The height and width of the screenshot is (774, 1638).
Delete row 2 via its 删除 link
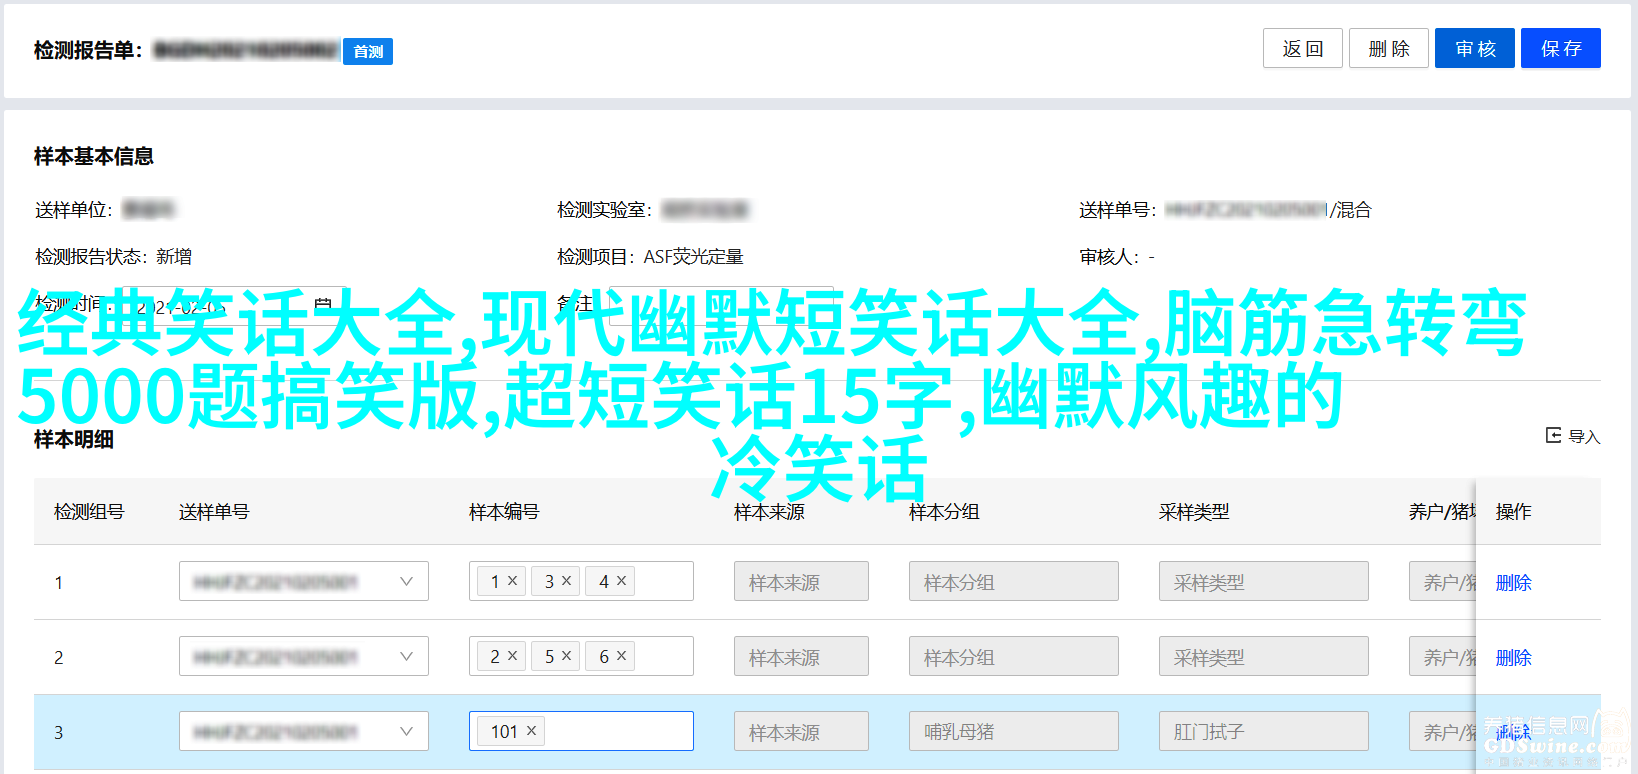point(1513,657)
